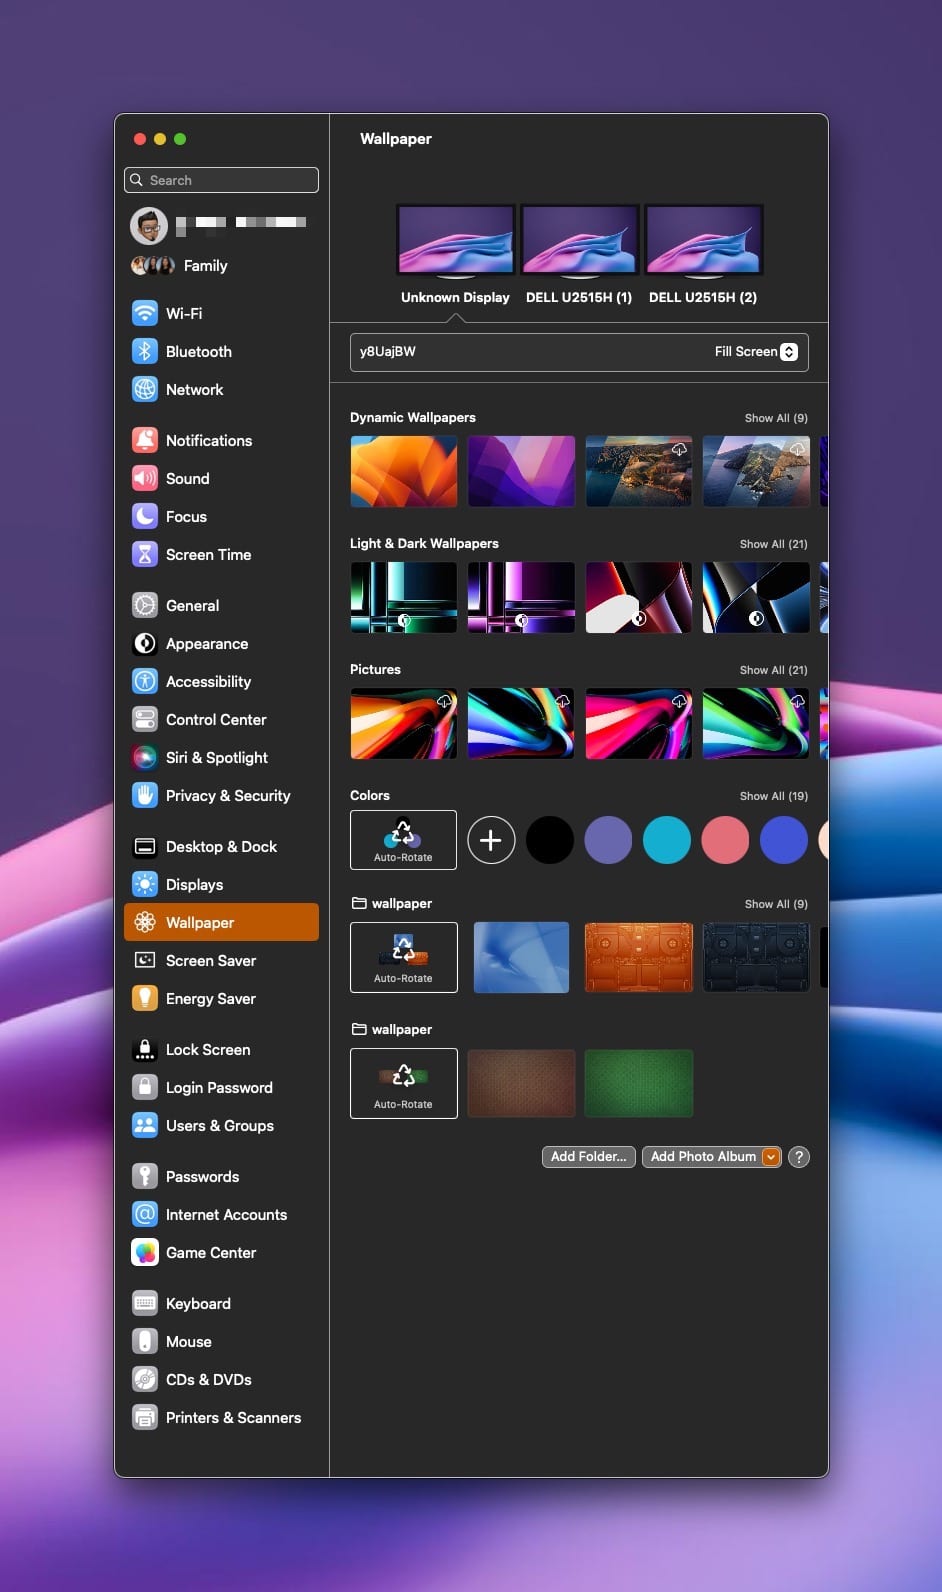This screenshot has height=1592, width=942.
Task: Enable Auto-Rotate in Colors section
Action: [403, 840]
